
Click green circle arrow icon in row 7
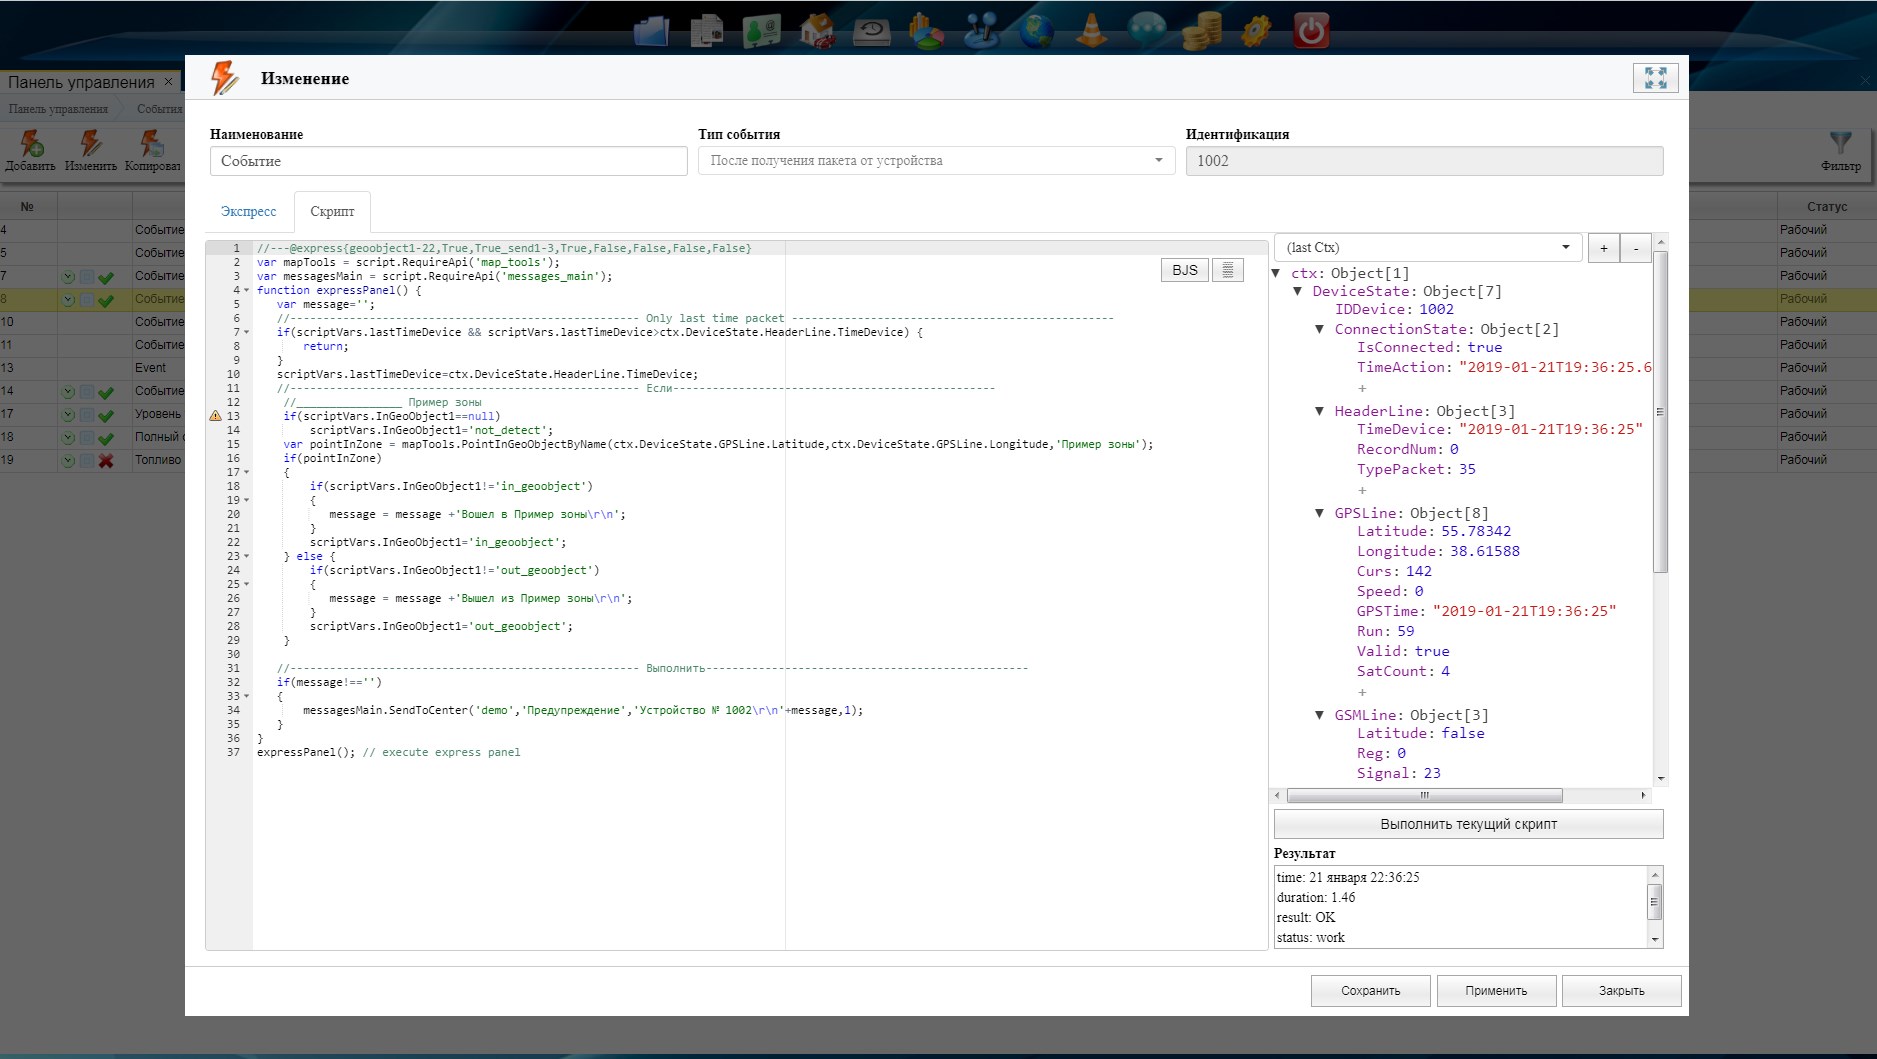click(x=68, y=277)
